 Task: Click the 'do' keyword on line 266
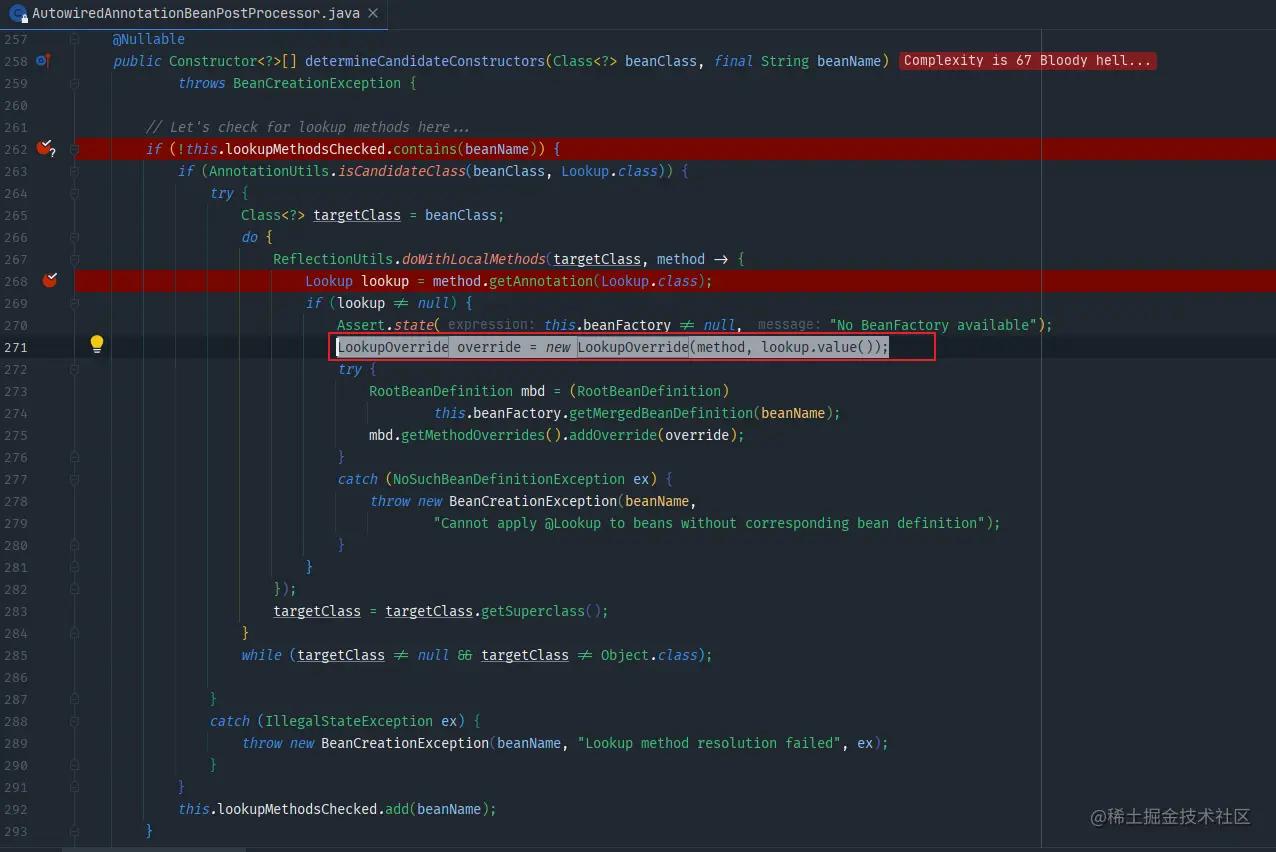(x=249, y=237)
